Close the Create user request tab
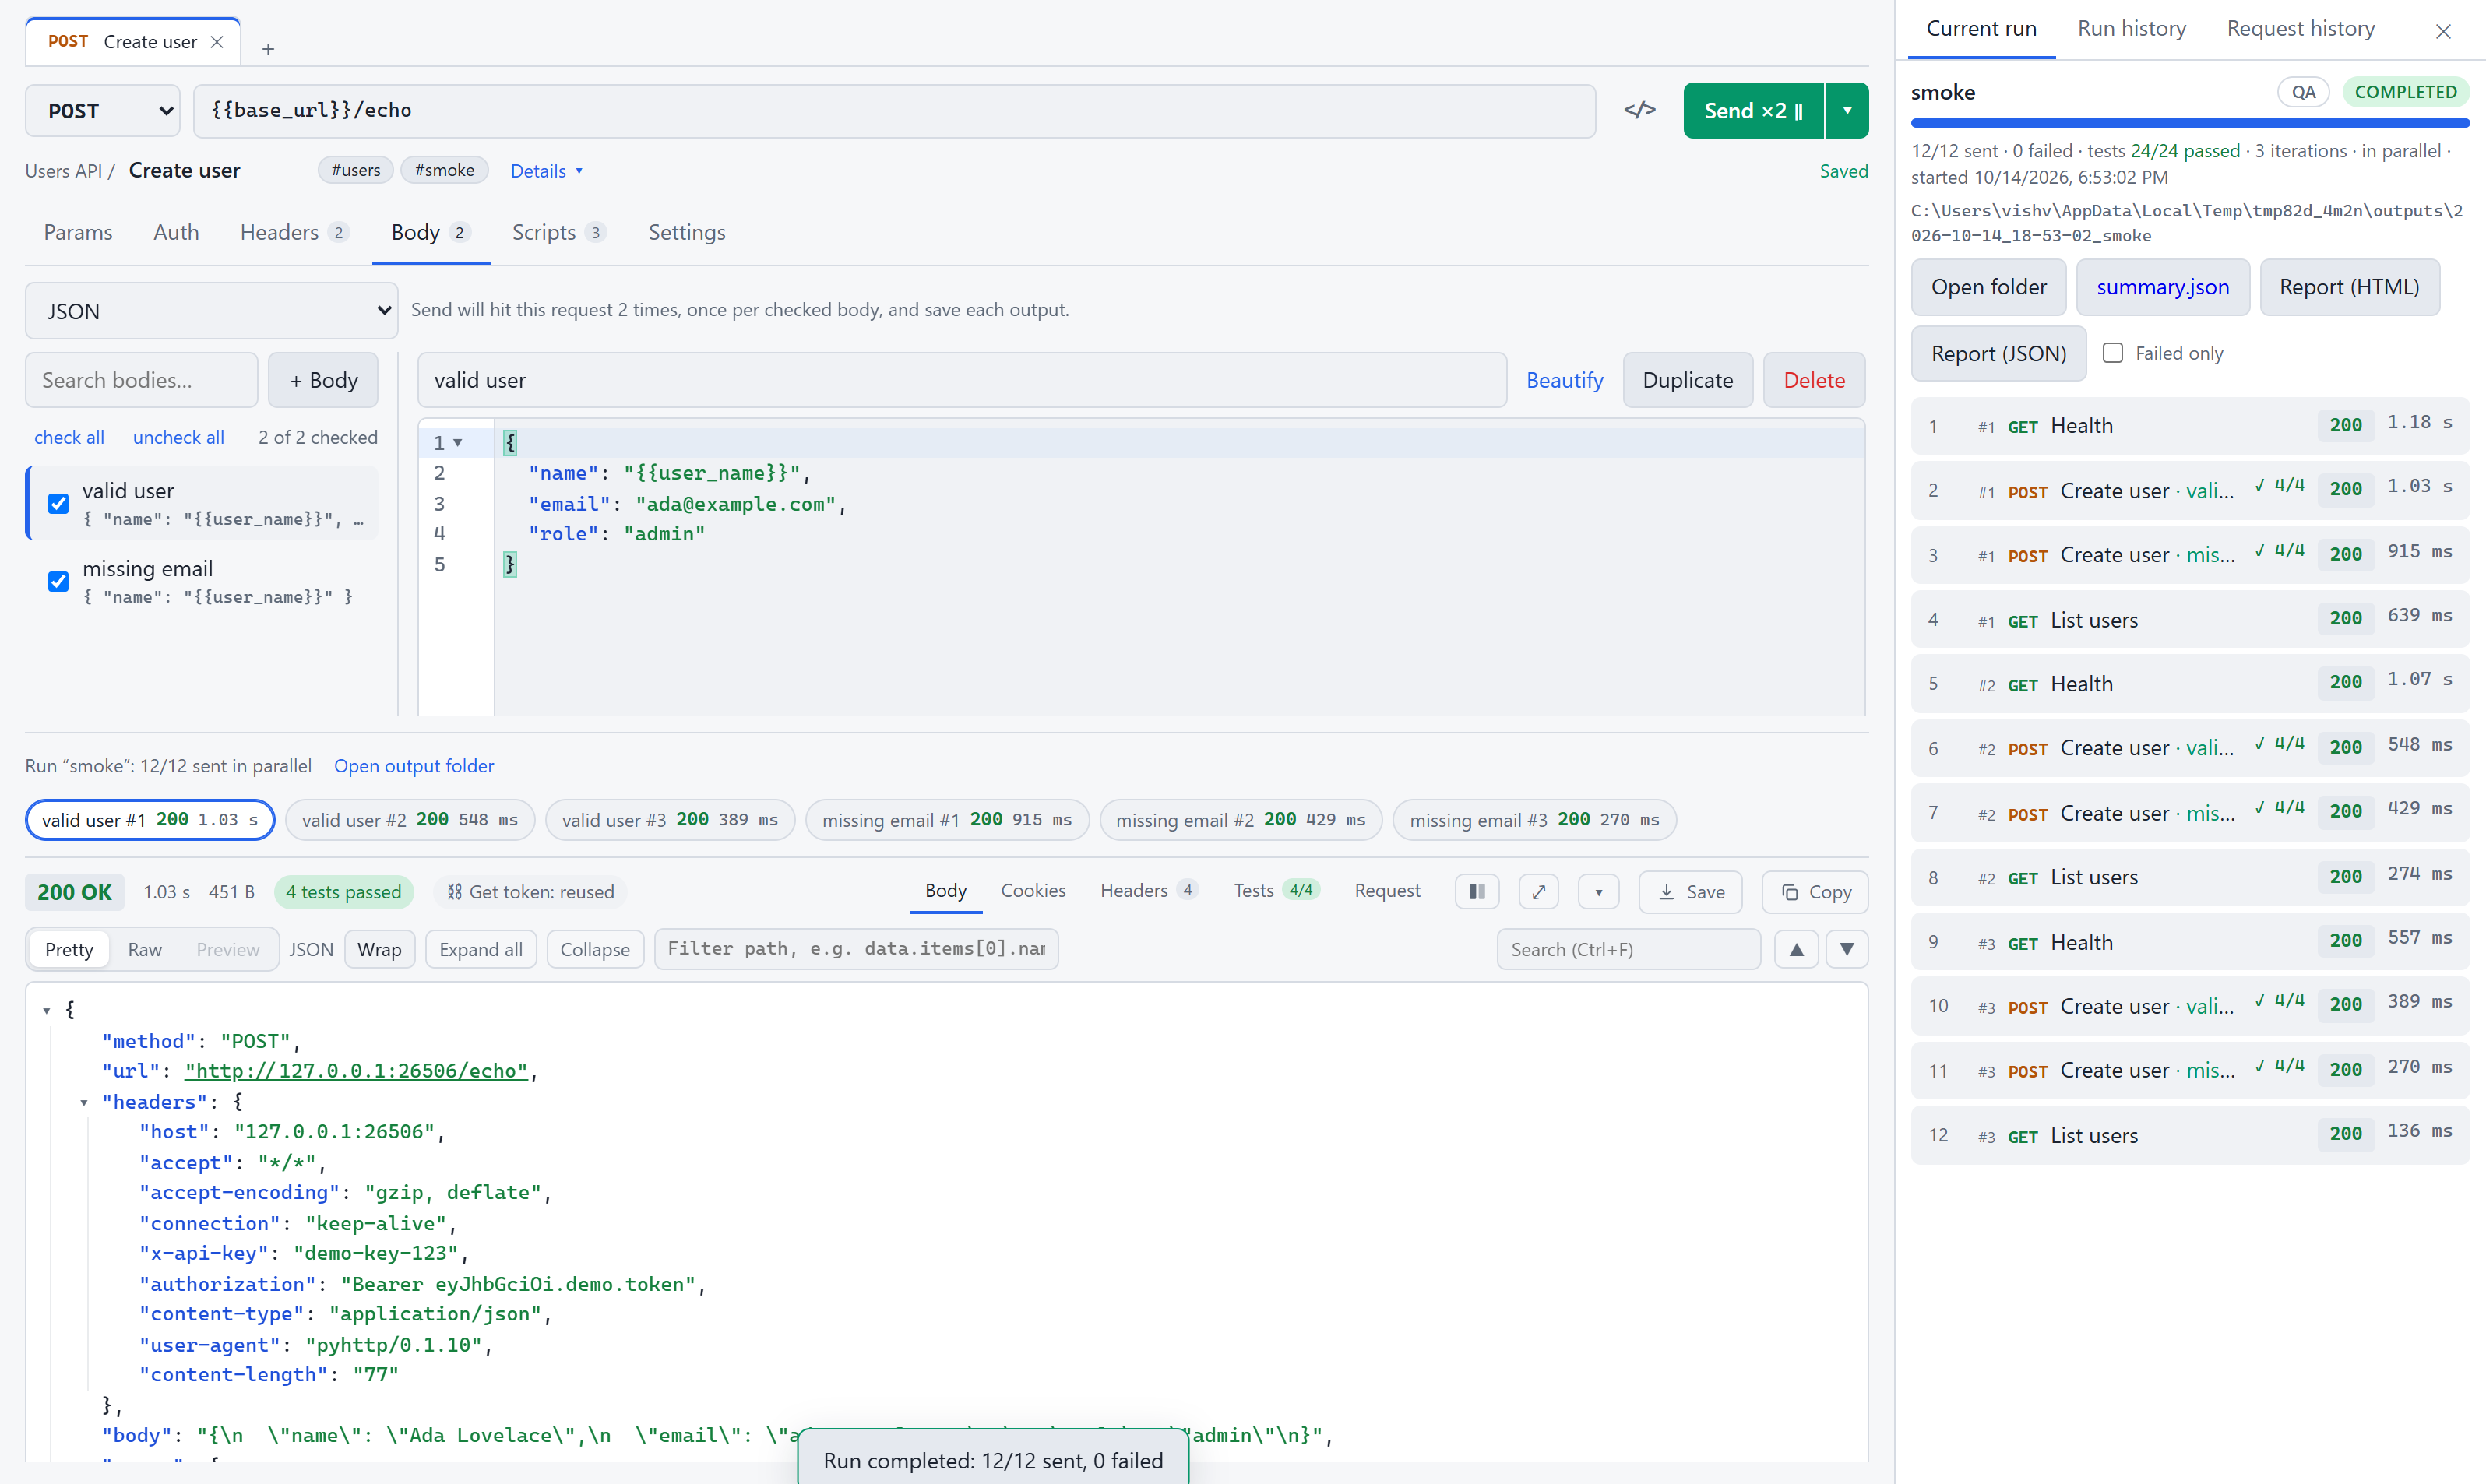2486x1484 pixels. pyautogui.click(x=217, y=42)
